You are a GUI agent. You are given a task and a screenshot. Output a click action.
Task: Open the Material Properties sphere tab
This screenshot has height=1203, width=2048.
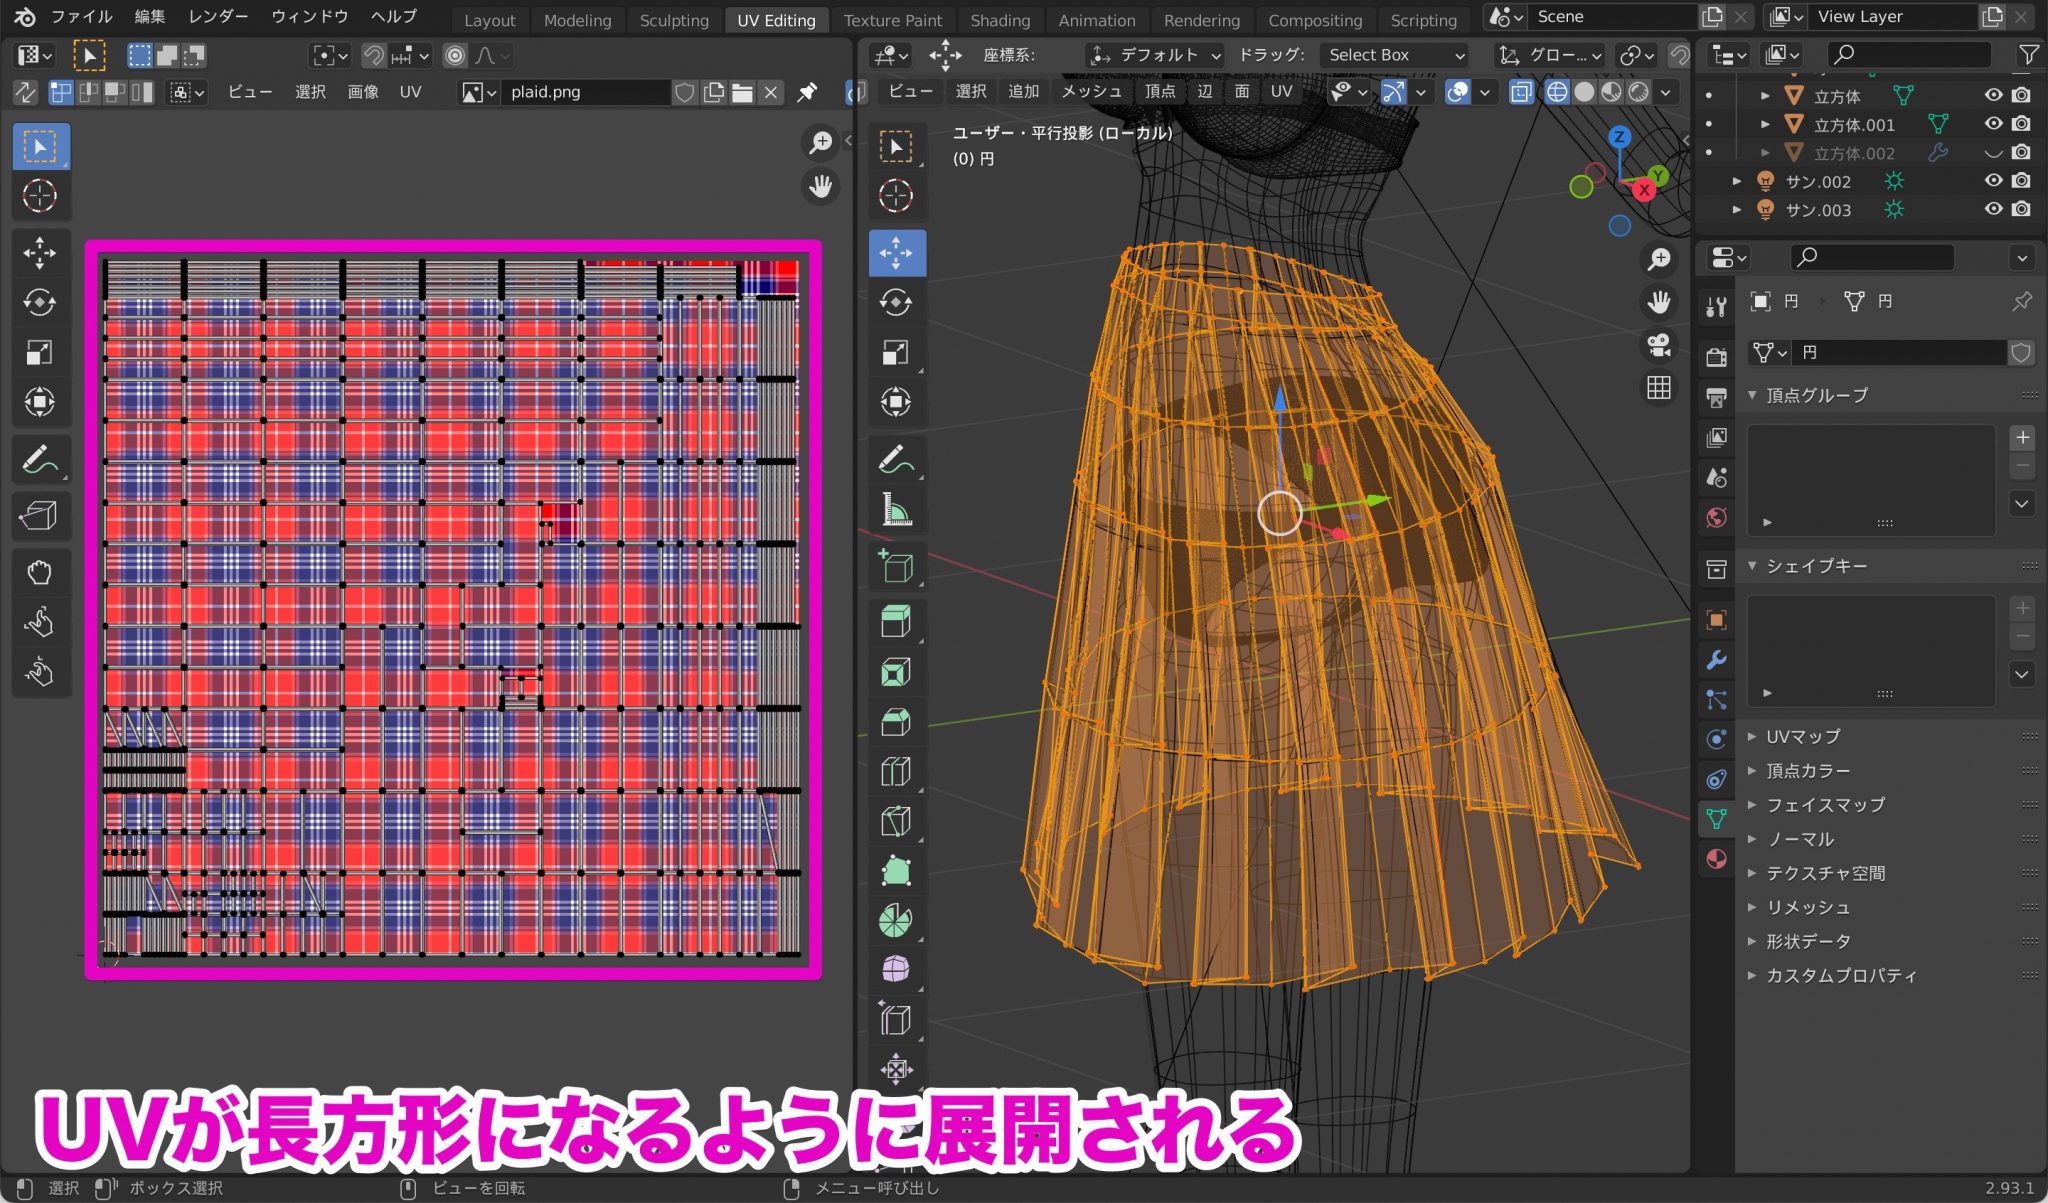[1717, 859]
